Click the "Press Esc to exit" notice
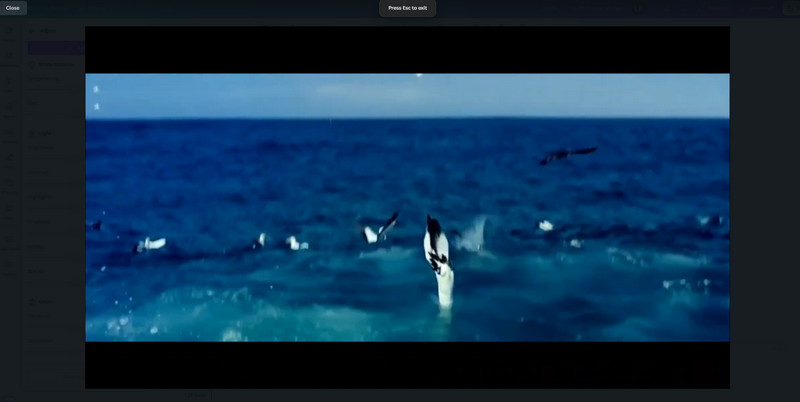 (x=407, y=8)
